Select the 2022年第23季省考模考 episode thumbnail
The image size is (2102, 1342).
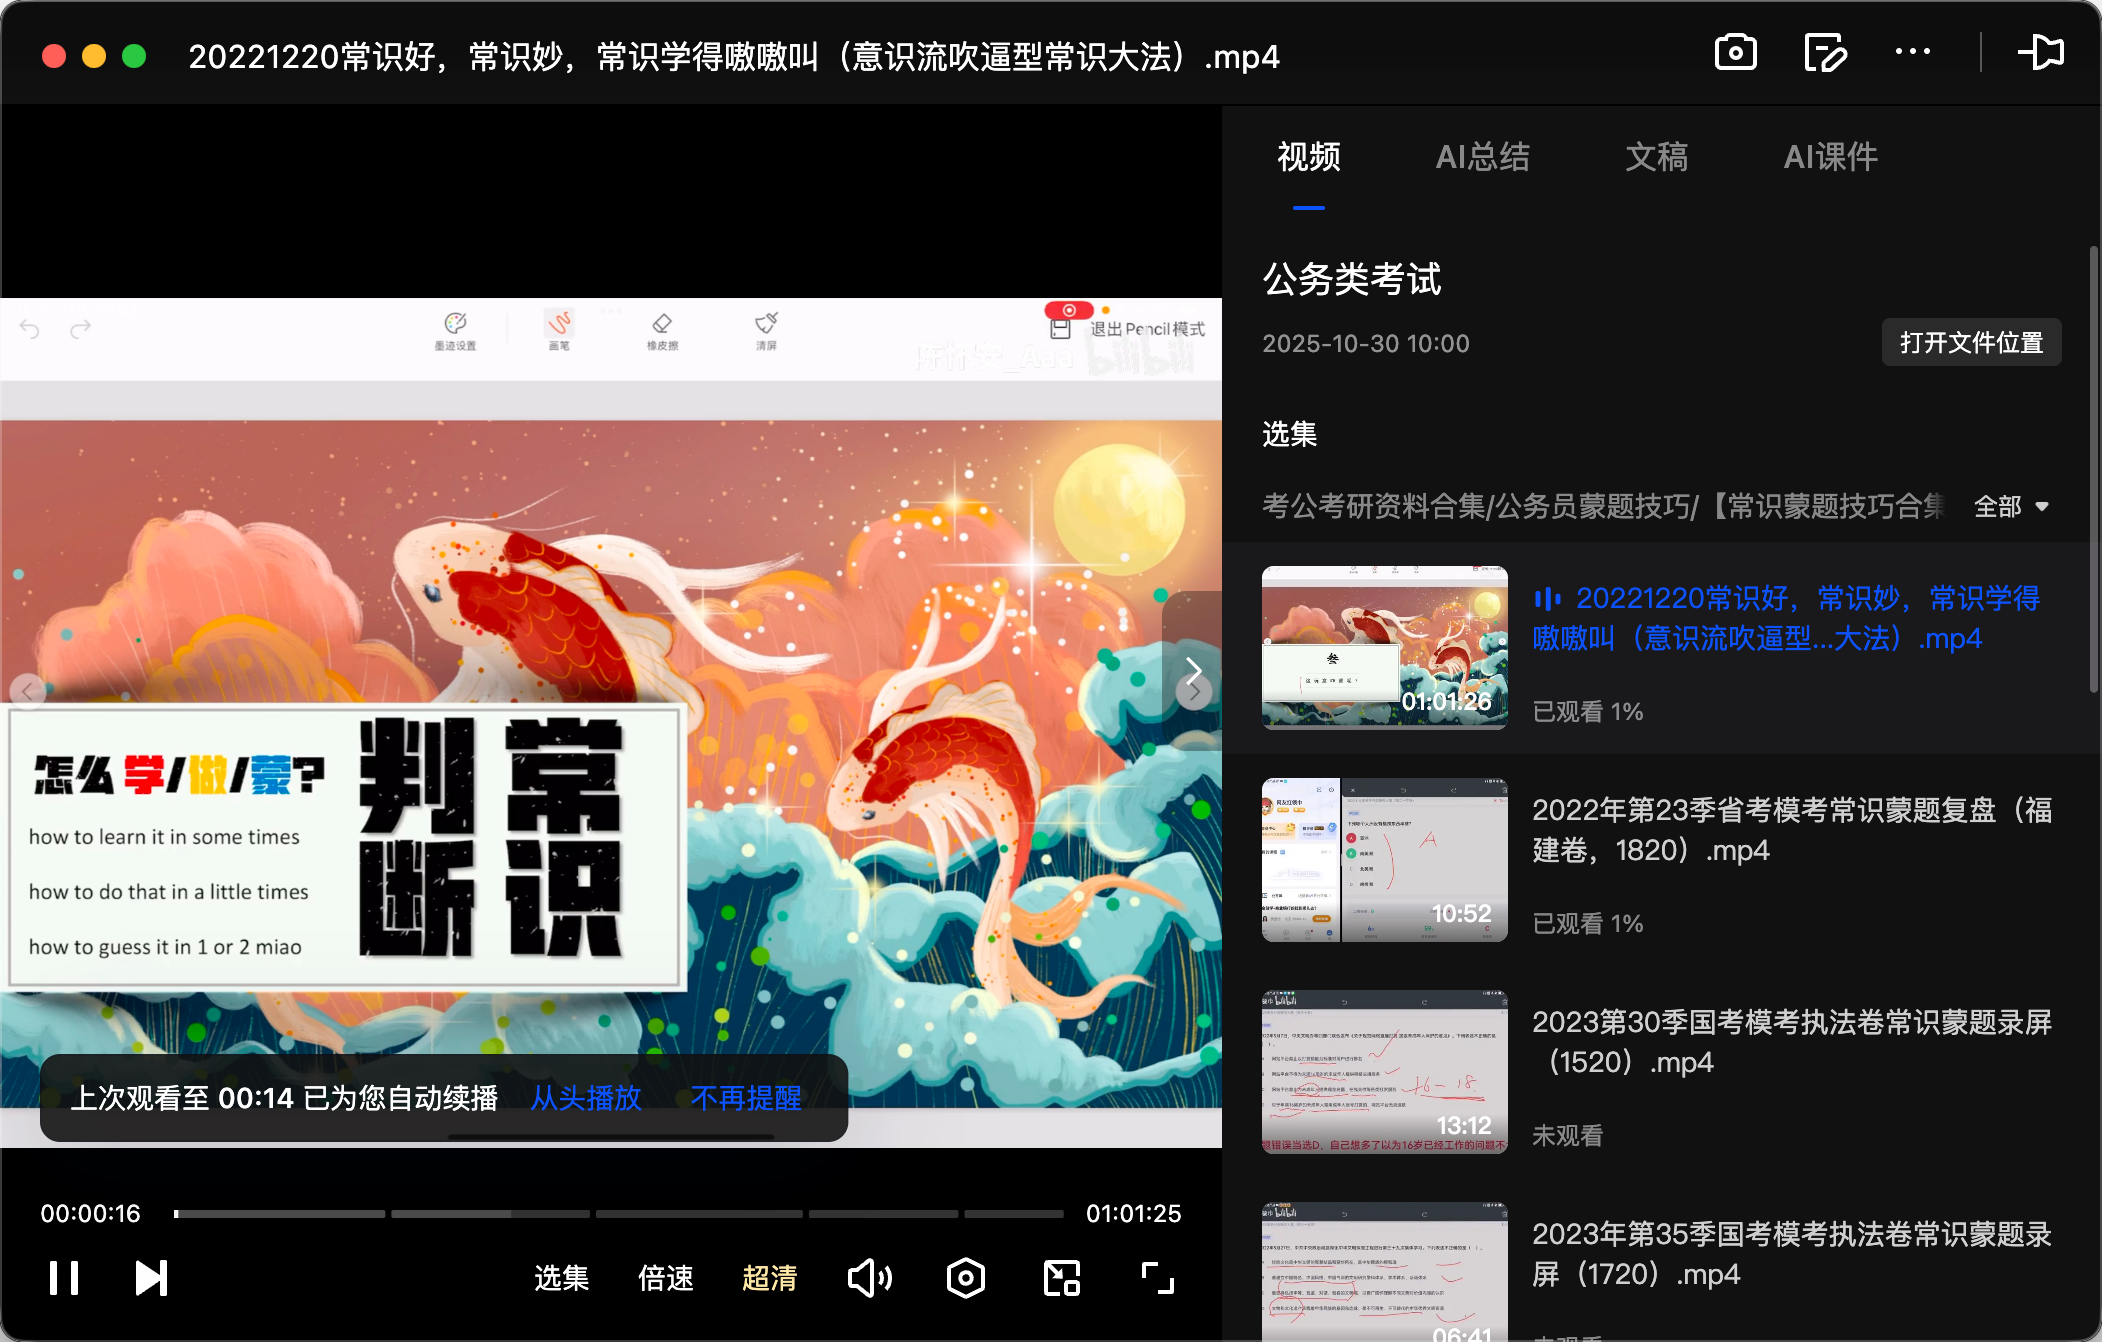click(1384, 858)
